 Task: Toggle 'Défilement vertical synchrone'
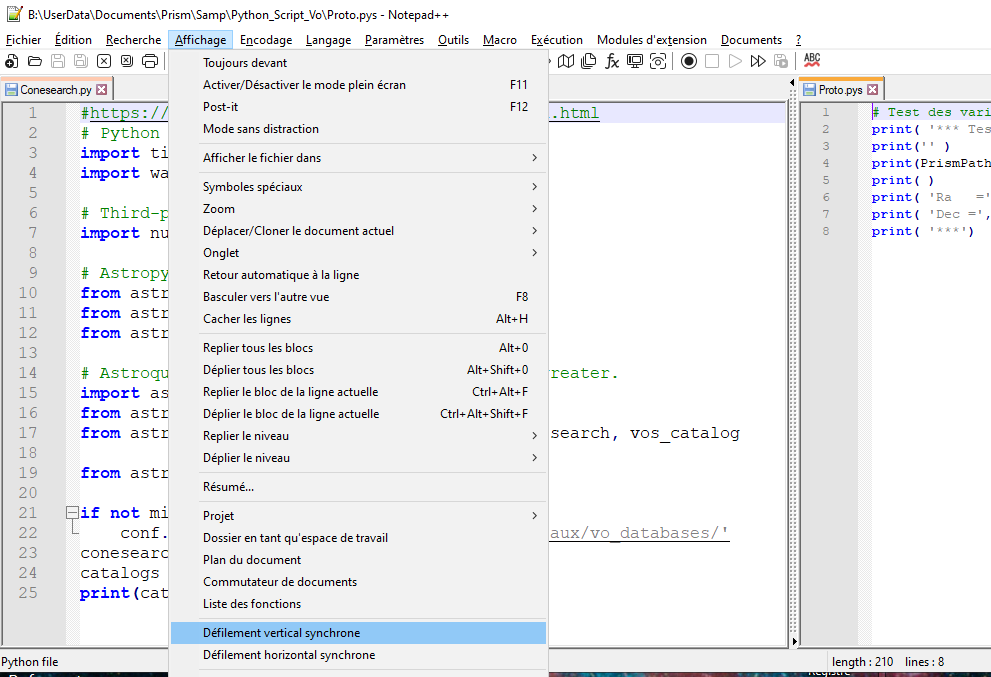point(281,633)
